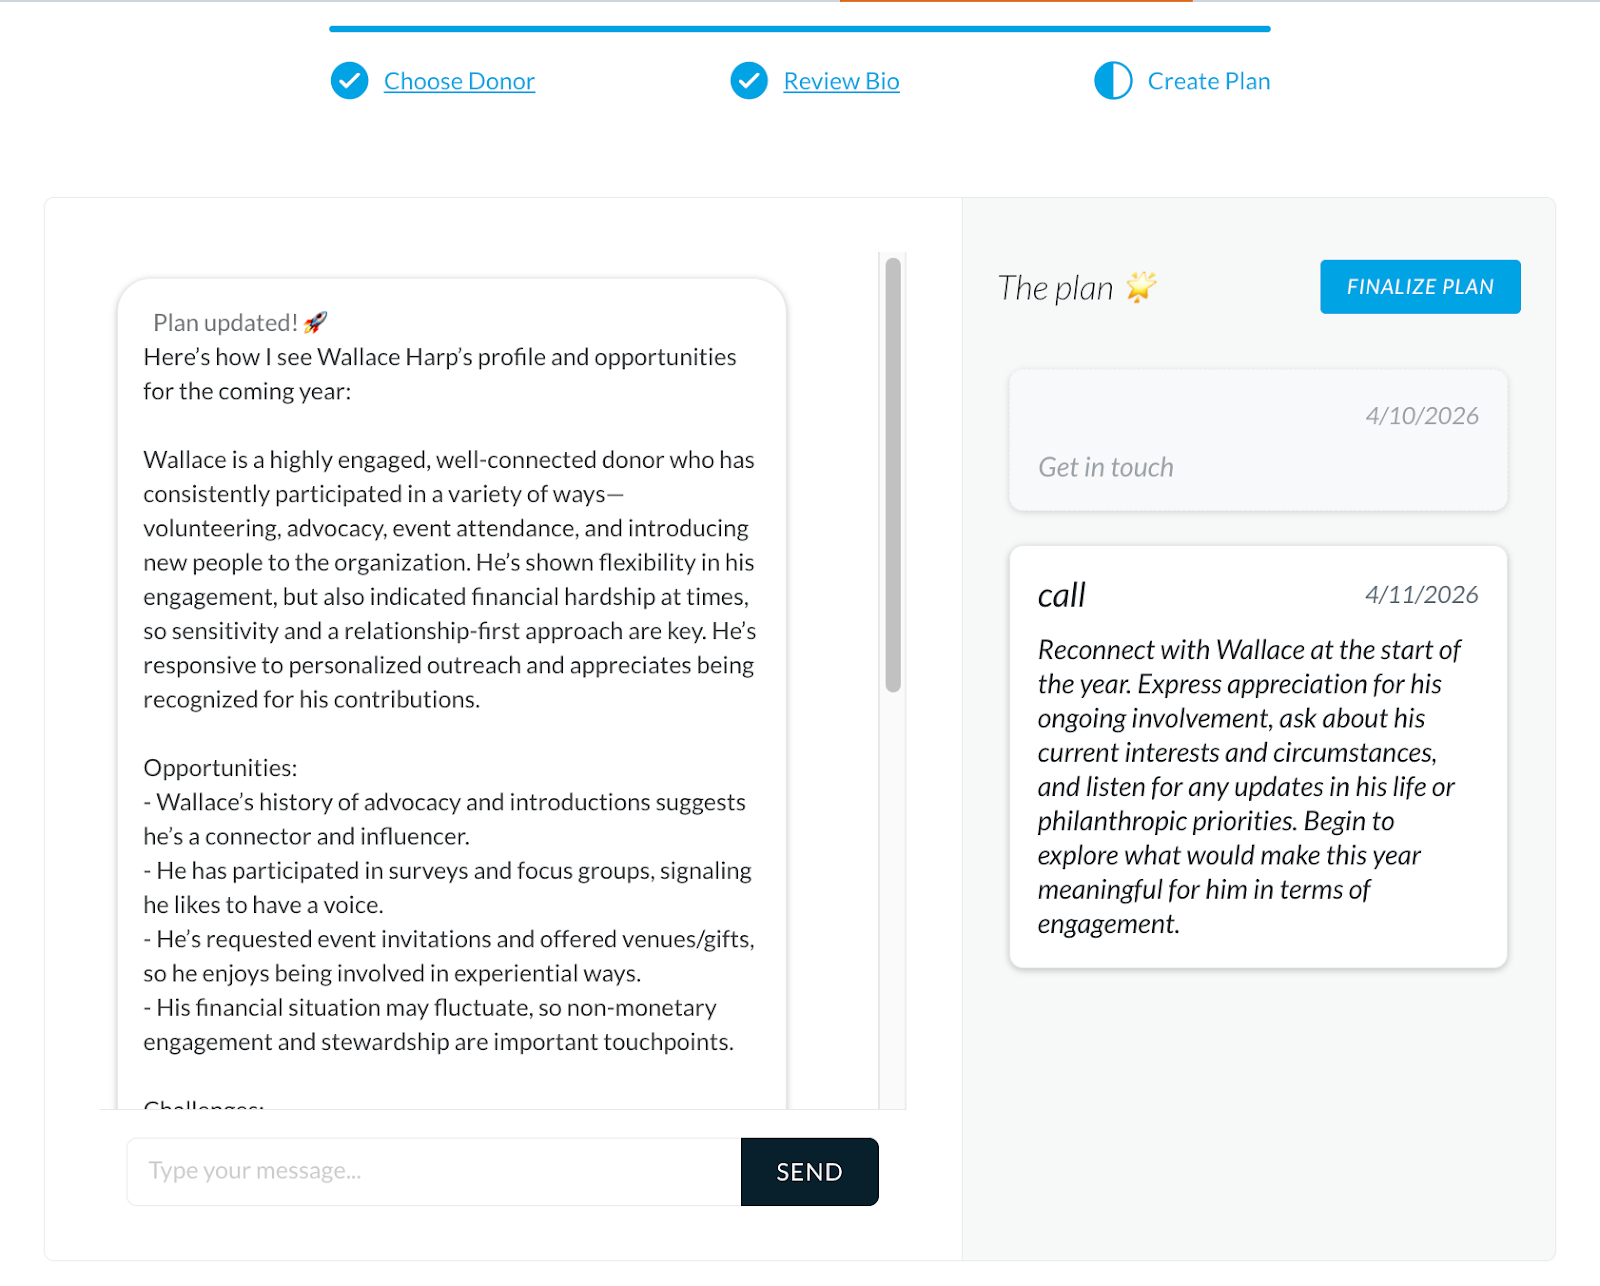Image resolution: width=1600 pixels, height=1286 pixels.
Task: Open the Choose Donor step link
Action: pos(459,81)
